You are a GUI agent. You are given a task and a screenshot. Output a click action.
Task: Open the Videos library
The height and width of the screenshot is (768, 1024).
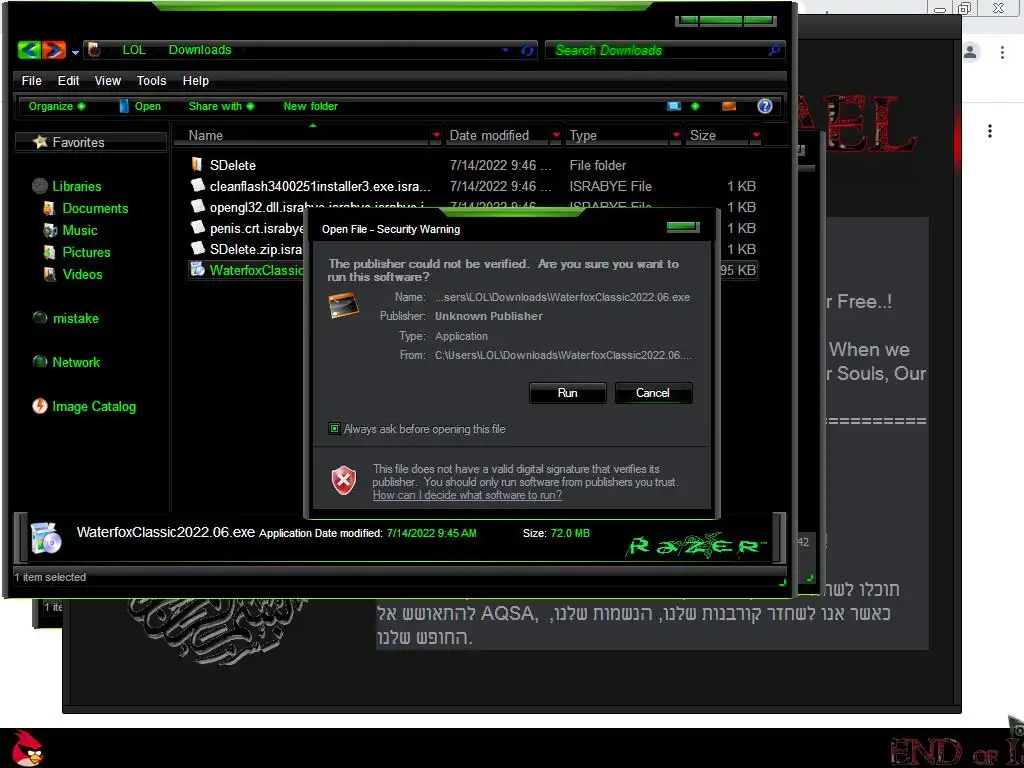(73, 274)
